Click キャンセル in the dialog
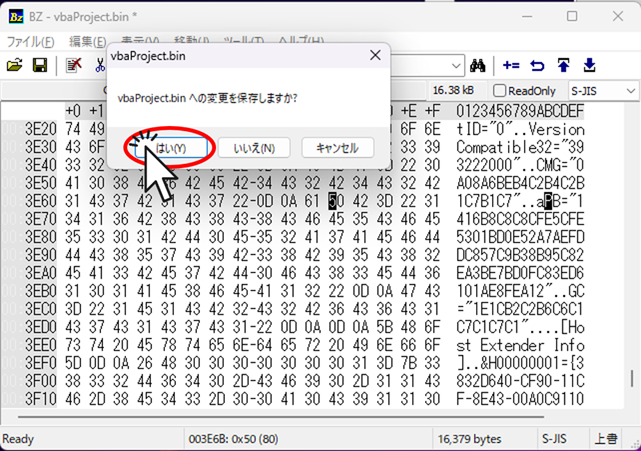 tap(337, 148)
